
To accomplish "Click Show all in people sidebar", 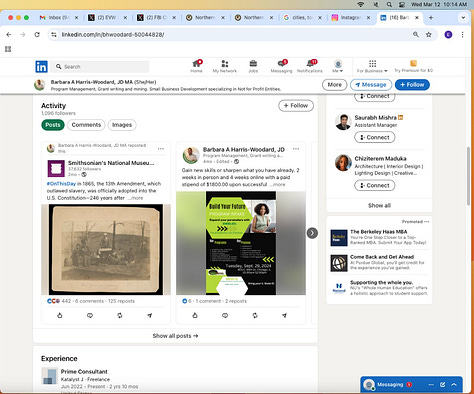I will click(x=379, y=205).
